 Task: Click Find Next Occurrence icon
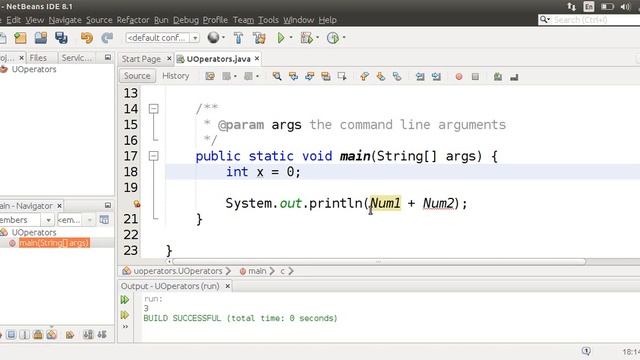pos(309,76)
